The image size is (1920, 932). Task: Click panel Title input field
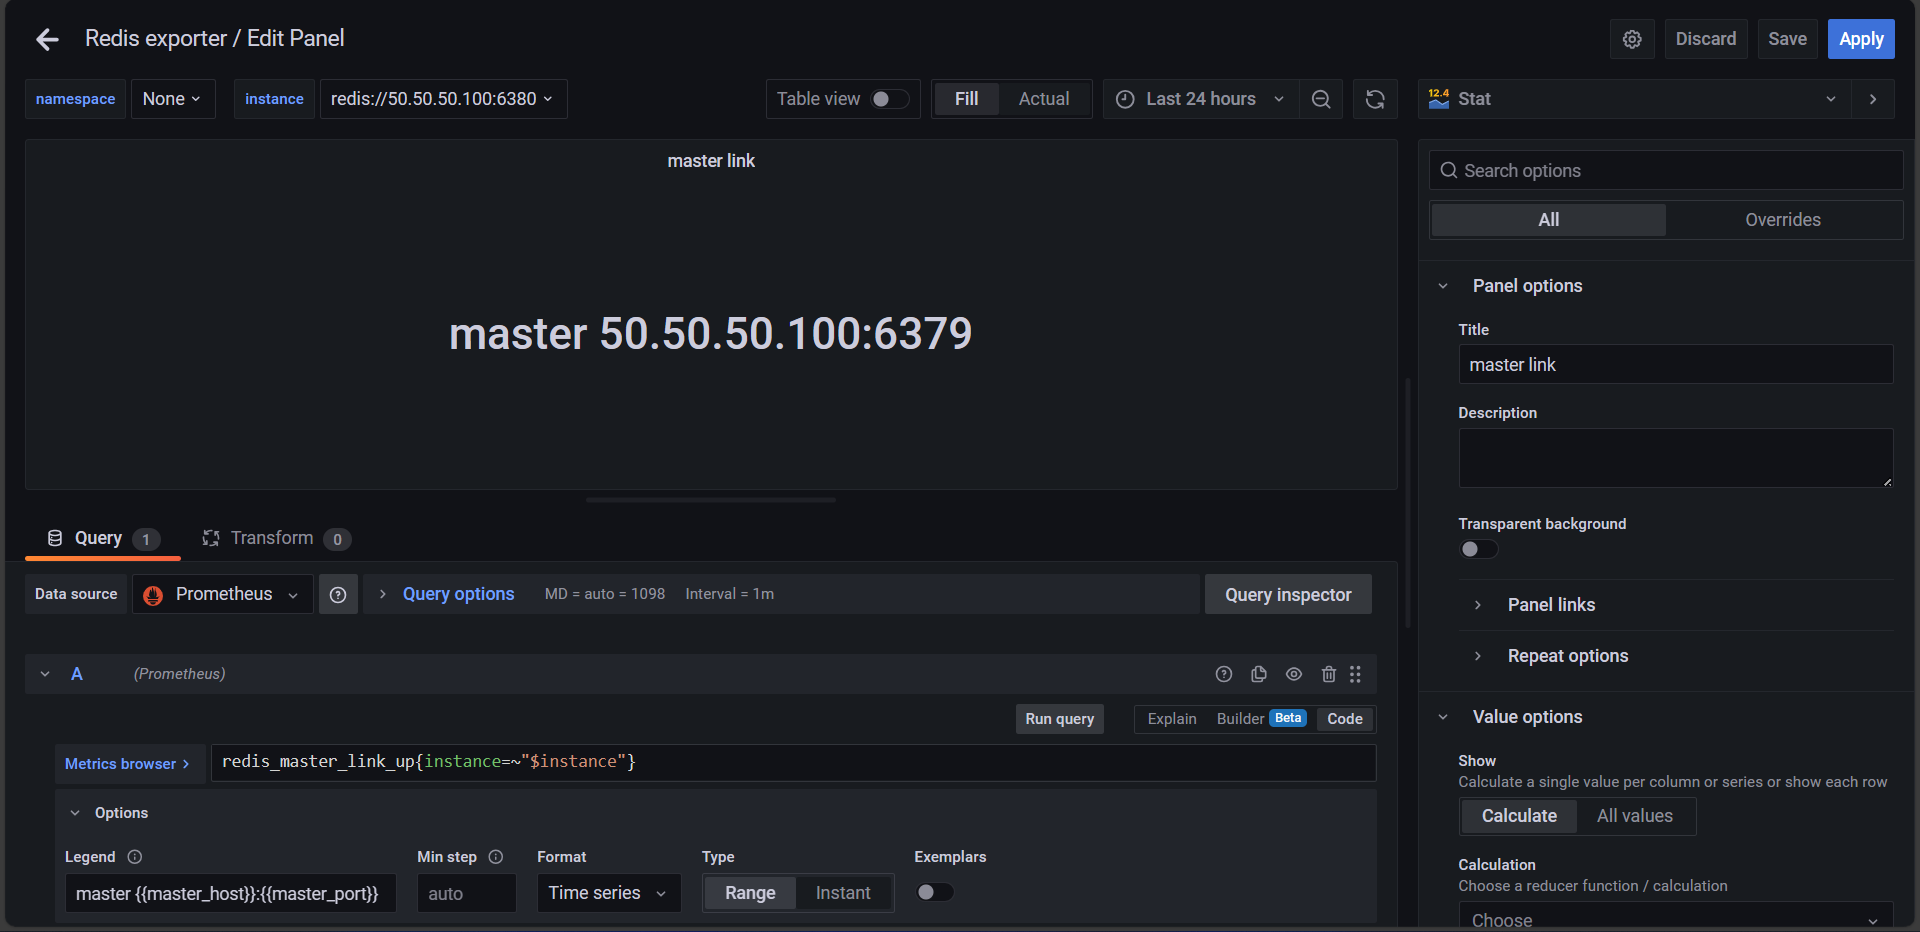point(1675,365)
